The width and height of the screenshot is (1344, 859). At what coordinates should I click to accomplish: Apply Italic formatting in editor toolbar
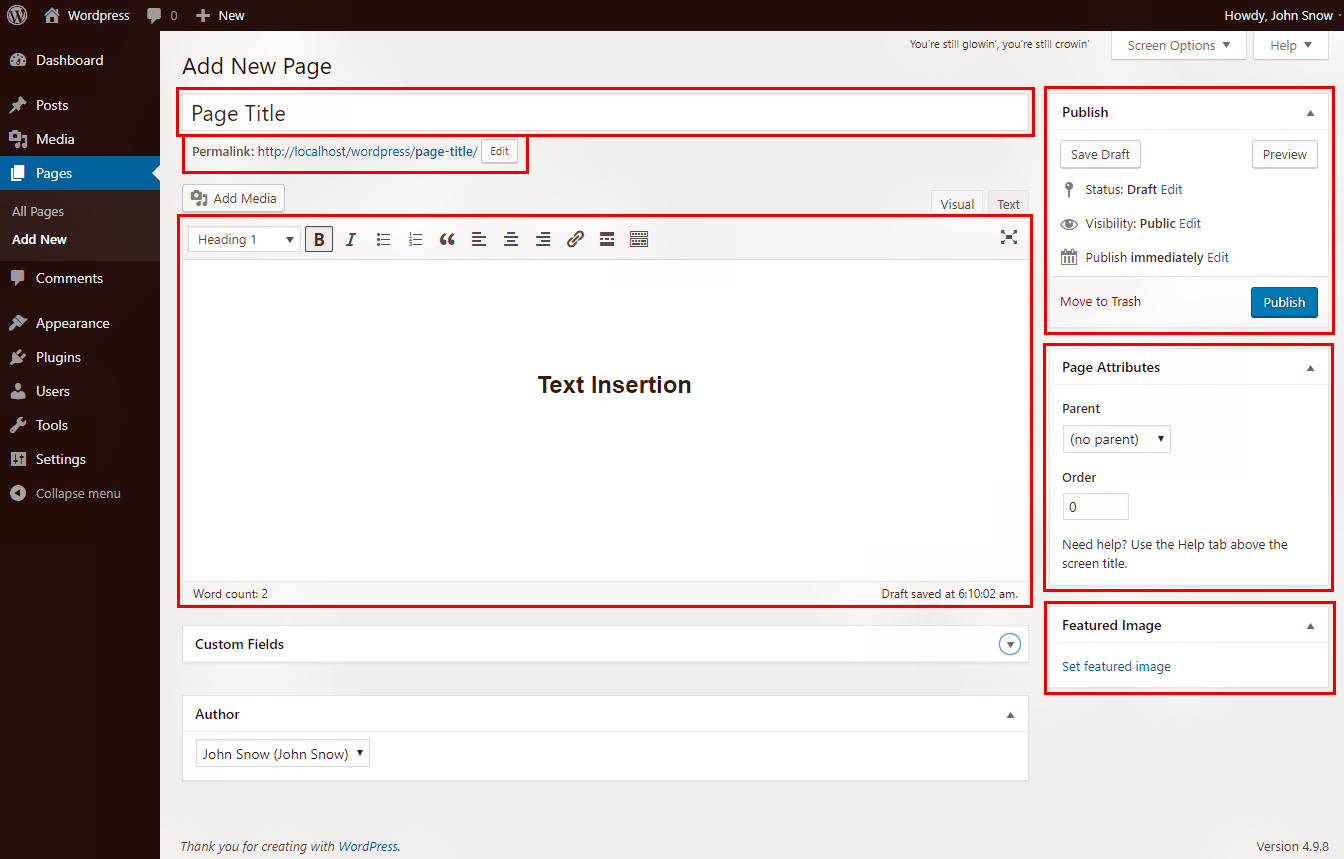(x=351, y=239)
